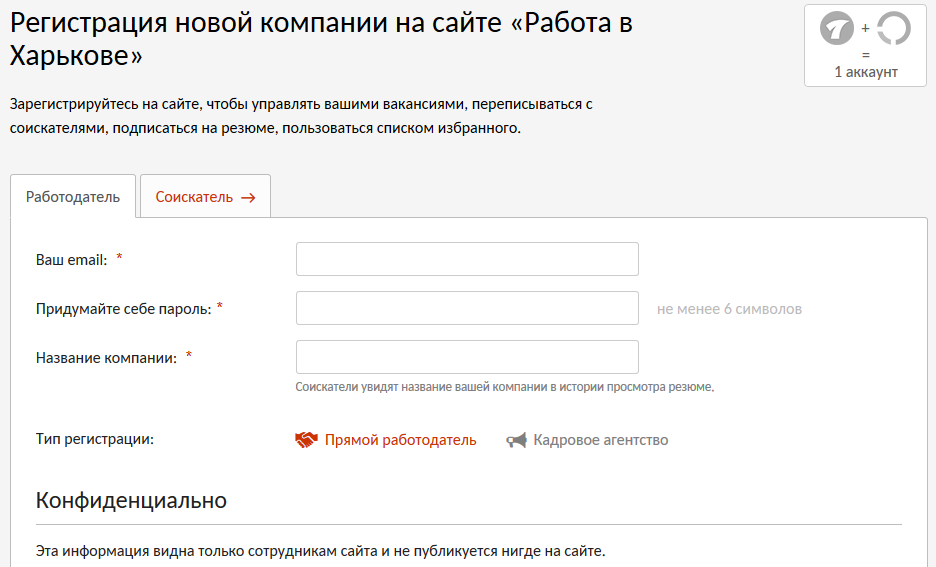Activate the "Название компании" text field
Viewport: 936px width, 567px height.
[x=467, y=357]
